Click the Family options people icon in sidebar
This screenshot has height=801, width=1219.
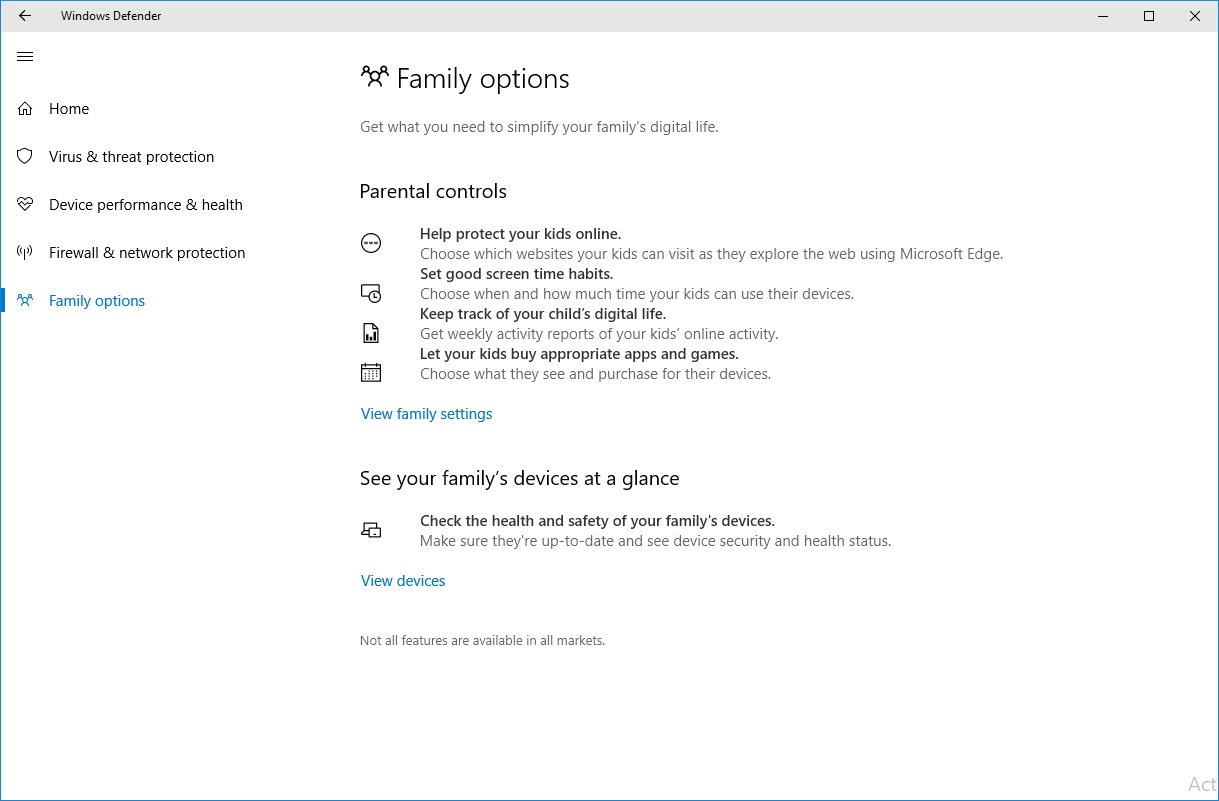[25, 301]
